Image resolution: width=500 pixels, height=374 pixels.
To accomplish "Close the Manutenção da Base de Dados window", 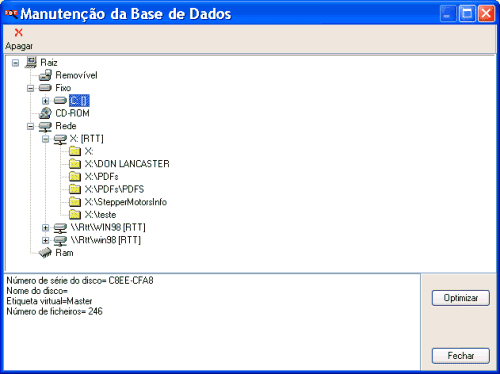I will click(486, 14).
